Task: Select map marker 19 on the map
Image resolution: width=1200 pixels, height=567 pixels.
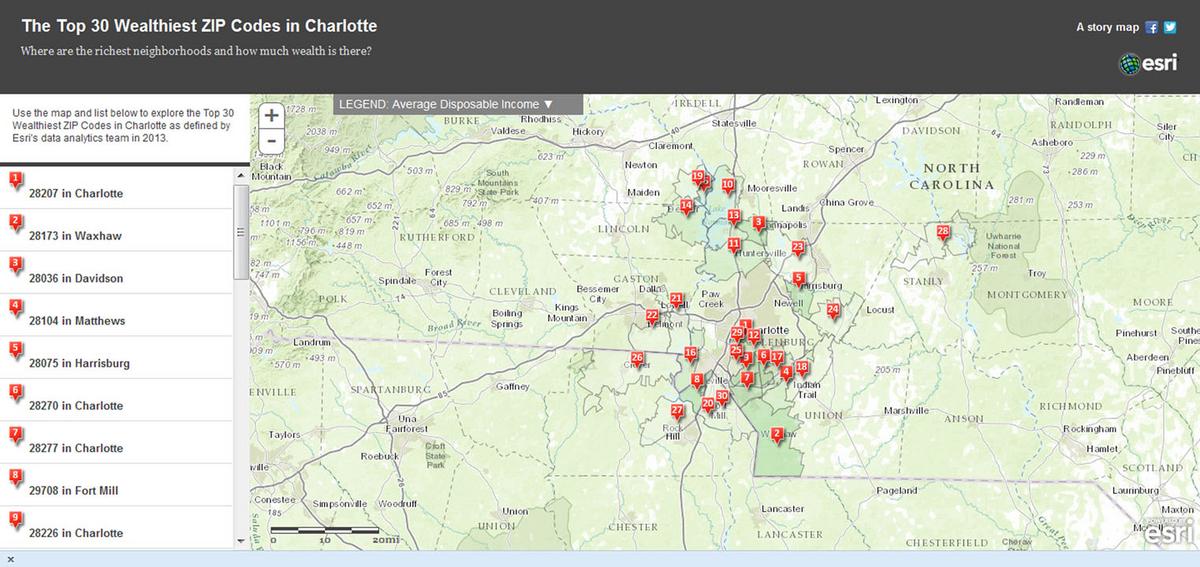Action: pyautogui.click(x=698, y=178)
